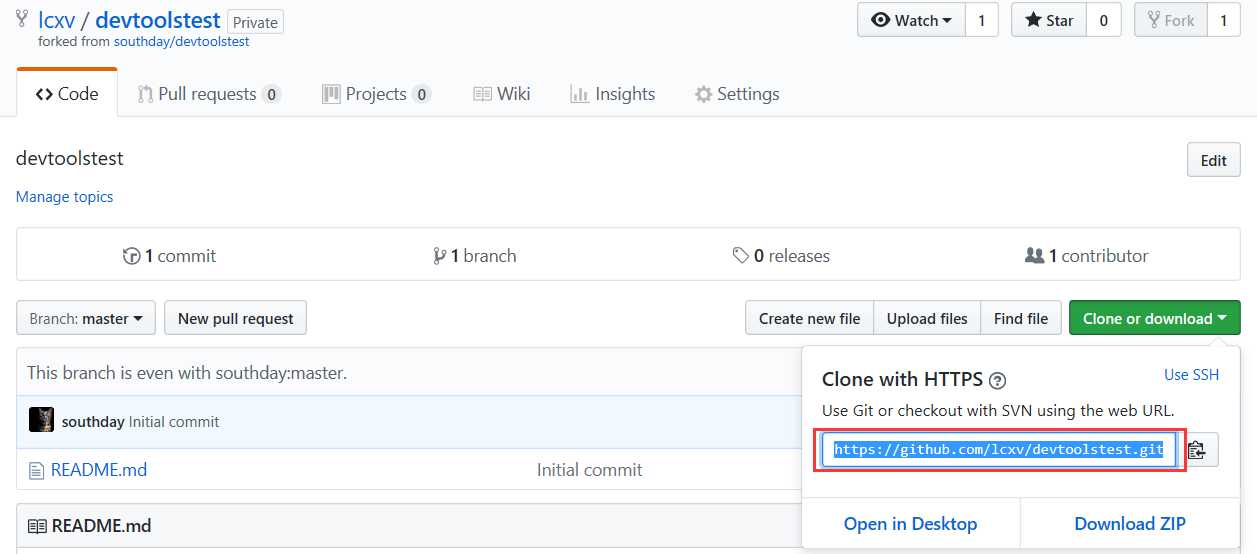Select the README.md file icon in file list
Screen dimensions: 1257x554
pos(36,470)
